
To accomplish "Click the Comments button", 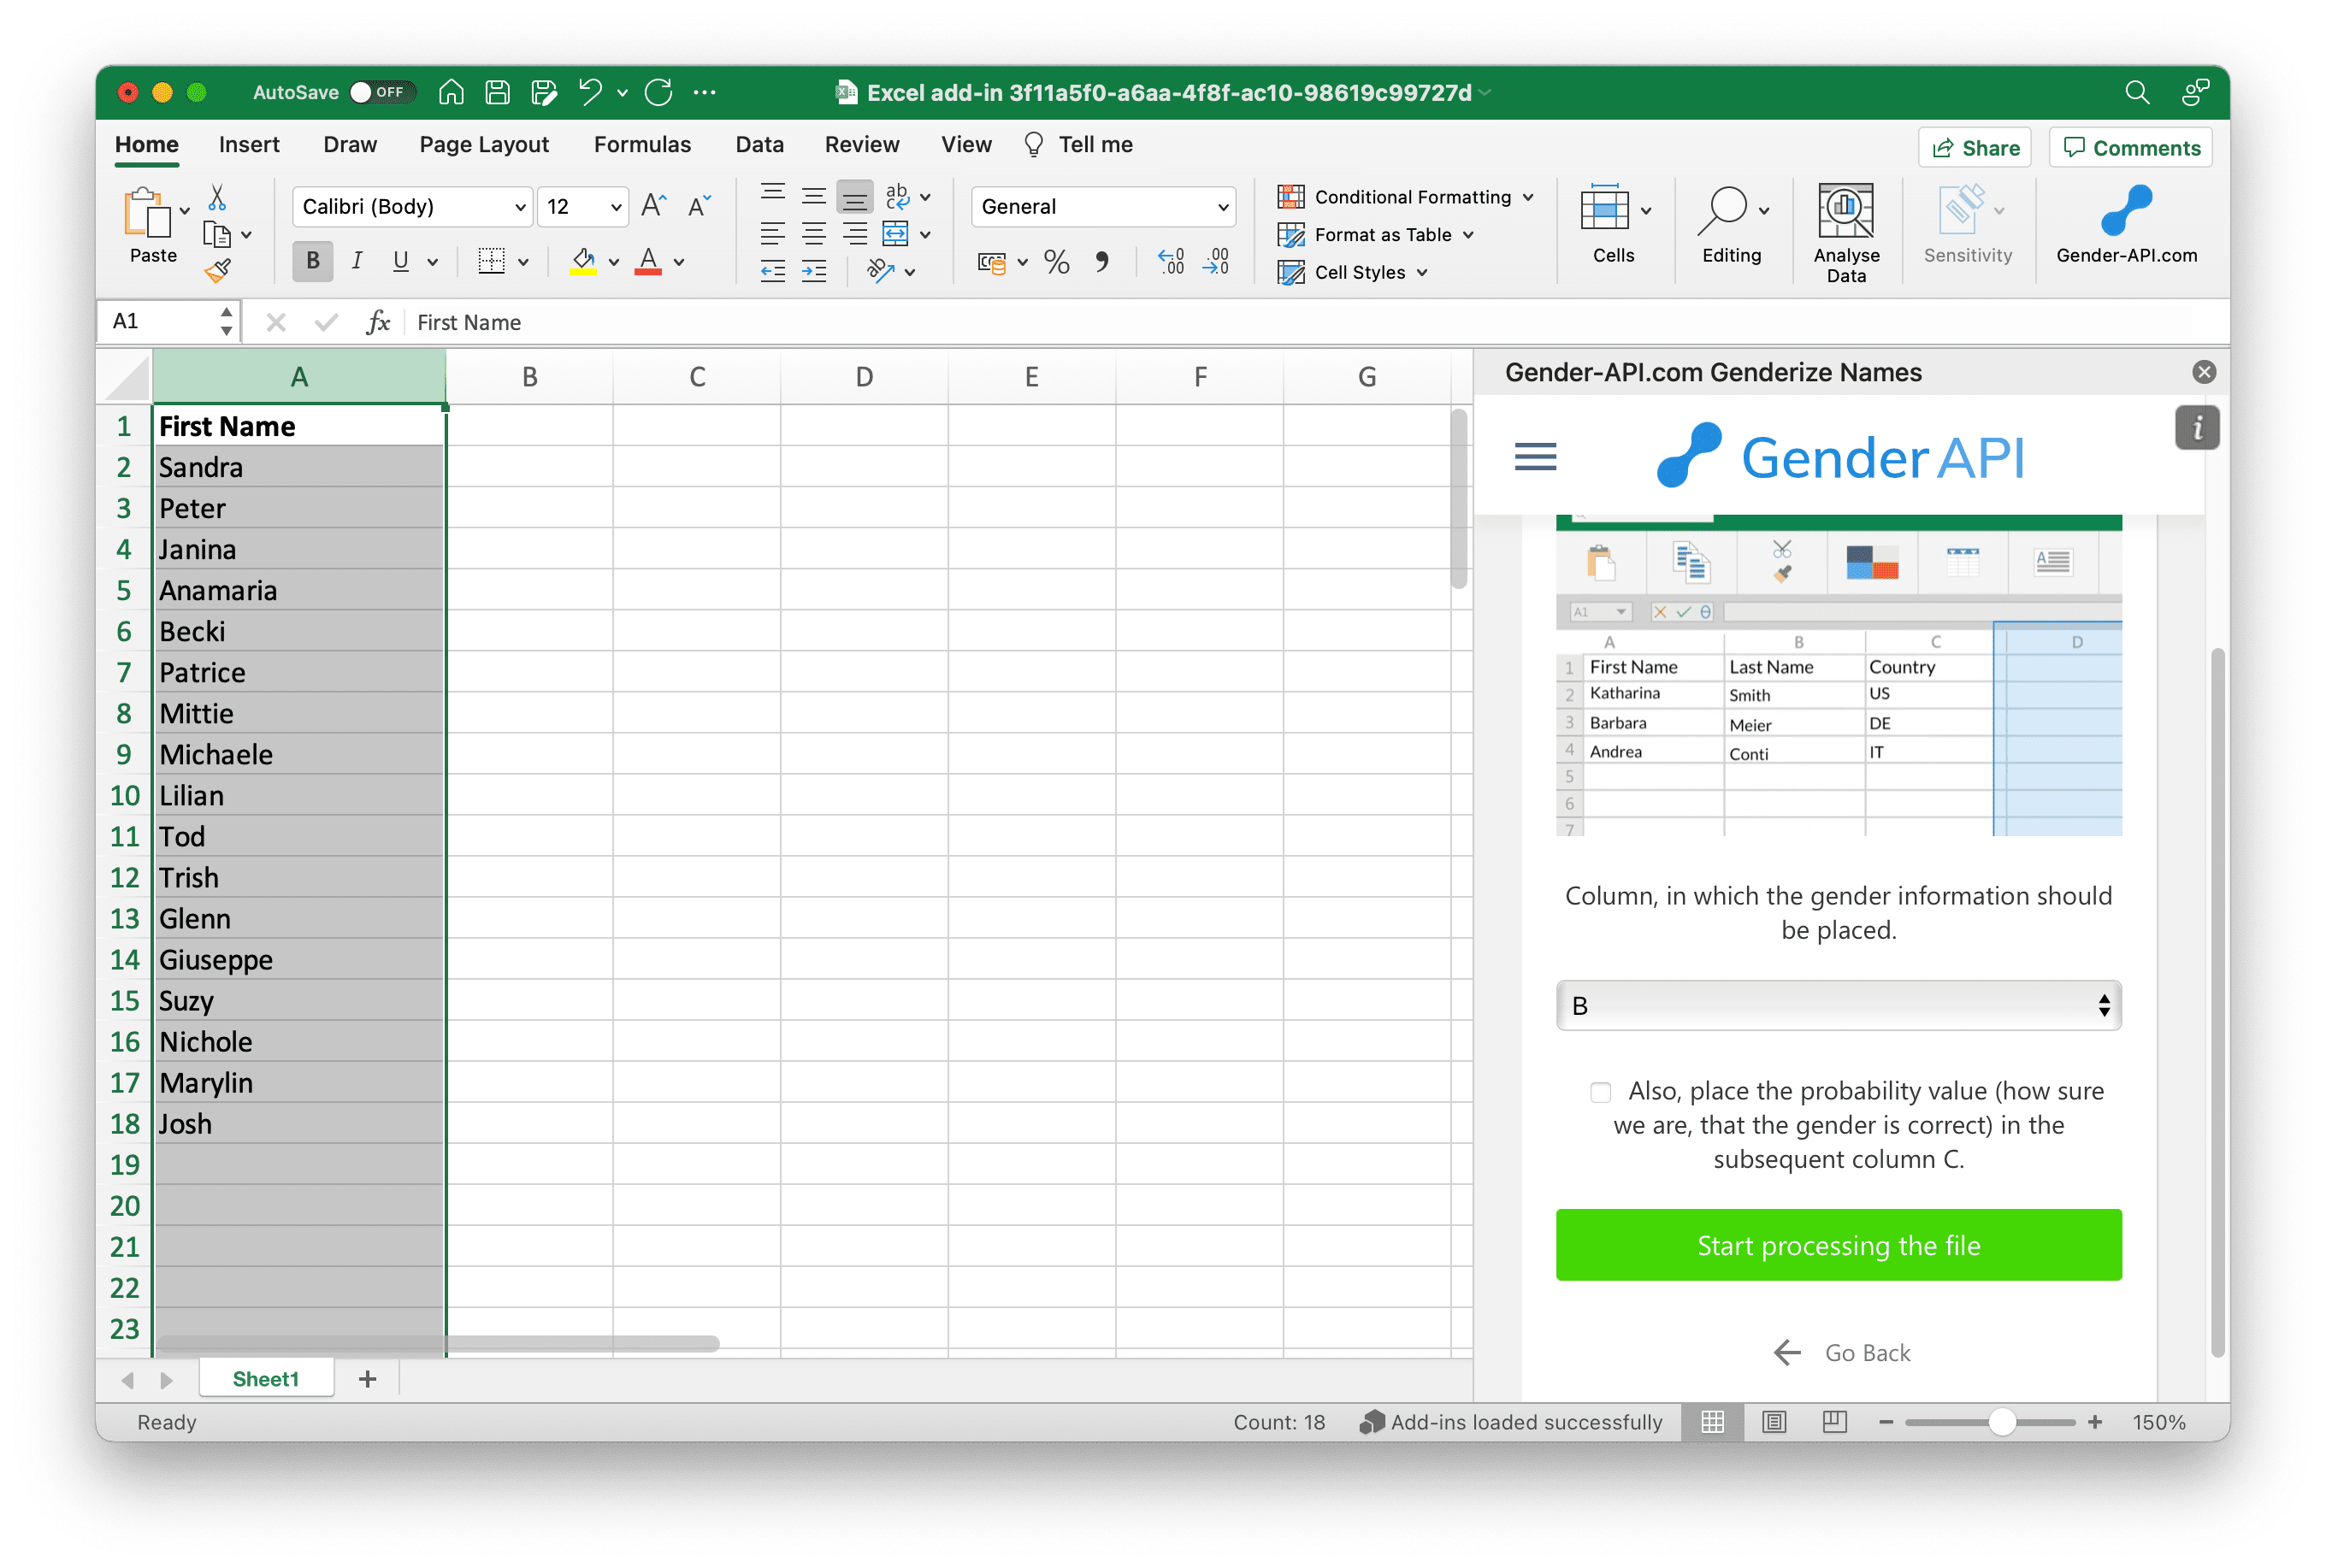I will [x=2131, y=148].
